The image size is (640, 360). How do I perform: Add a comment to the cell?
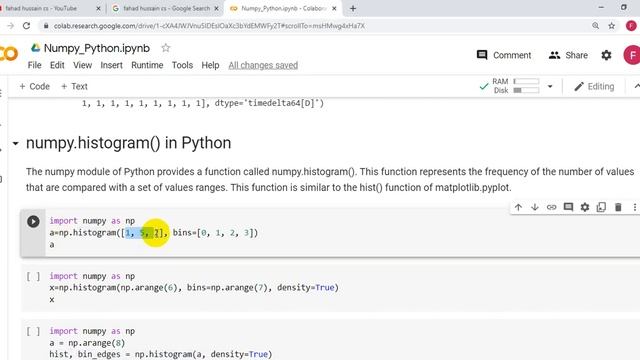(x=568, y=207)
